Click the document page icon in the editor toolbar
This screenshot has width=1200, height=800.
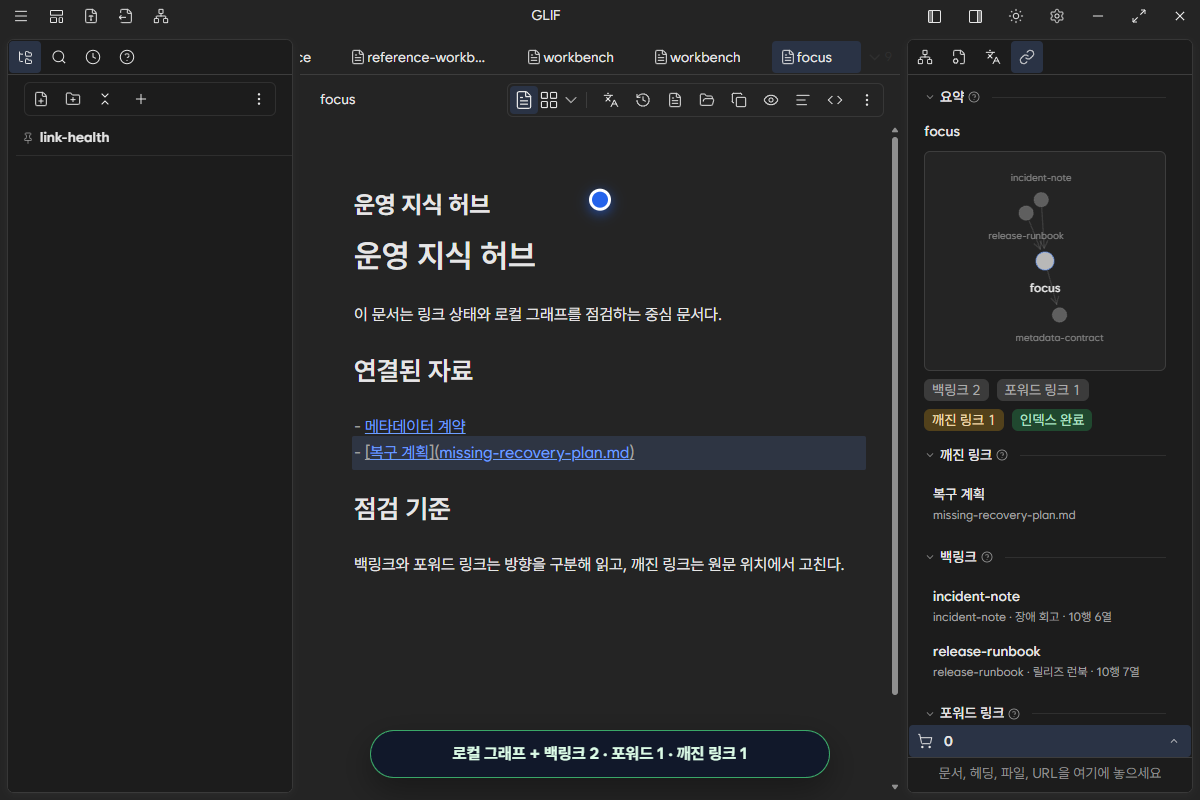point(675,100)
